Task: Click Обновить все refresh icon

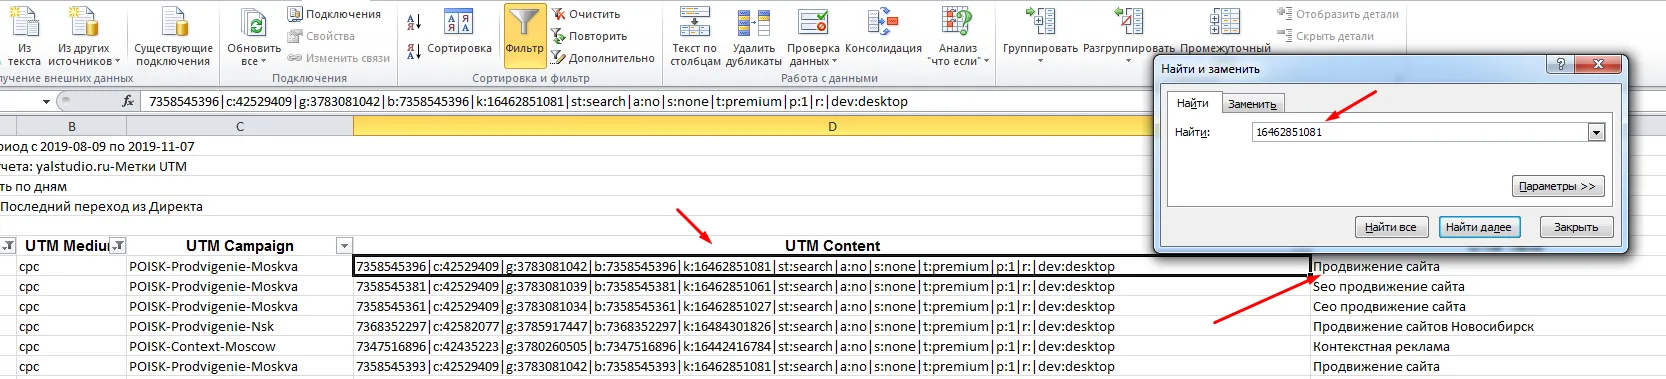Action: click(255, 22)
